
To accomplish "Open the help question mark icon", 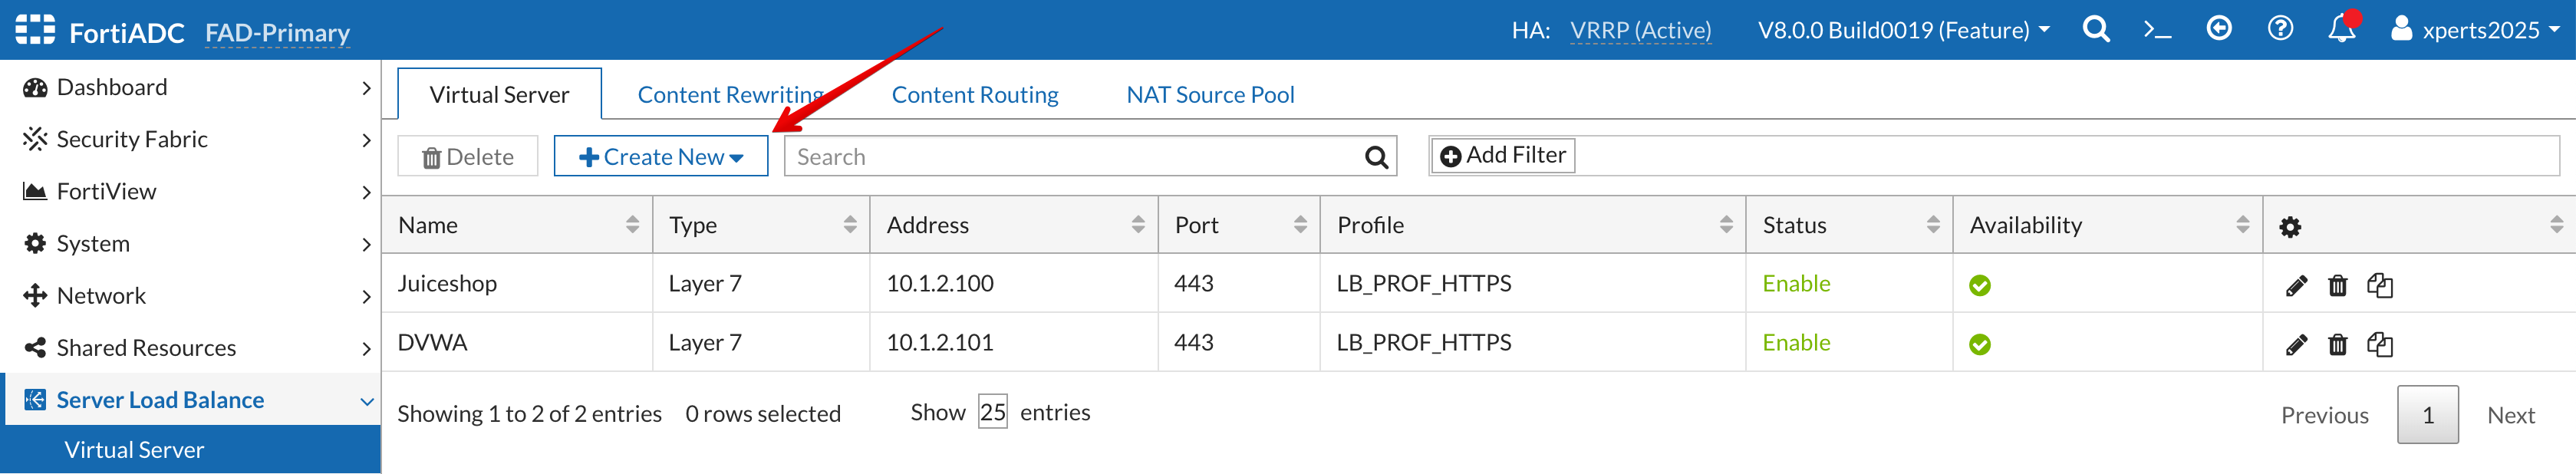I will tap(2280, 28).
